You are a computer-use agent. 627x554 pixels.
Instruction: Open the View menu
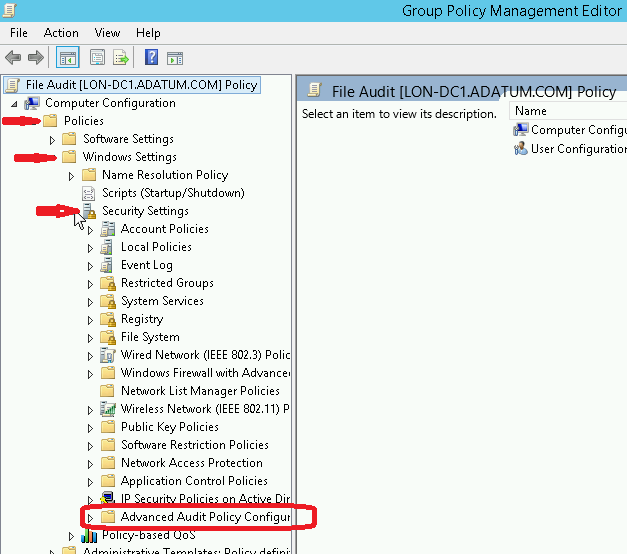coord(107,33)
